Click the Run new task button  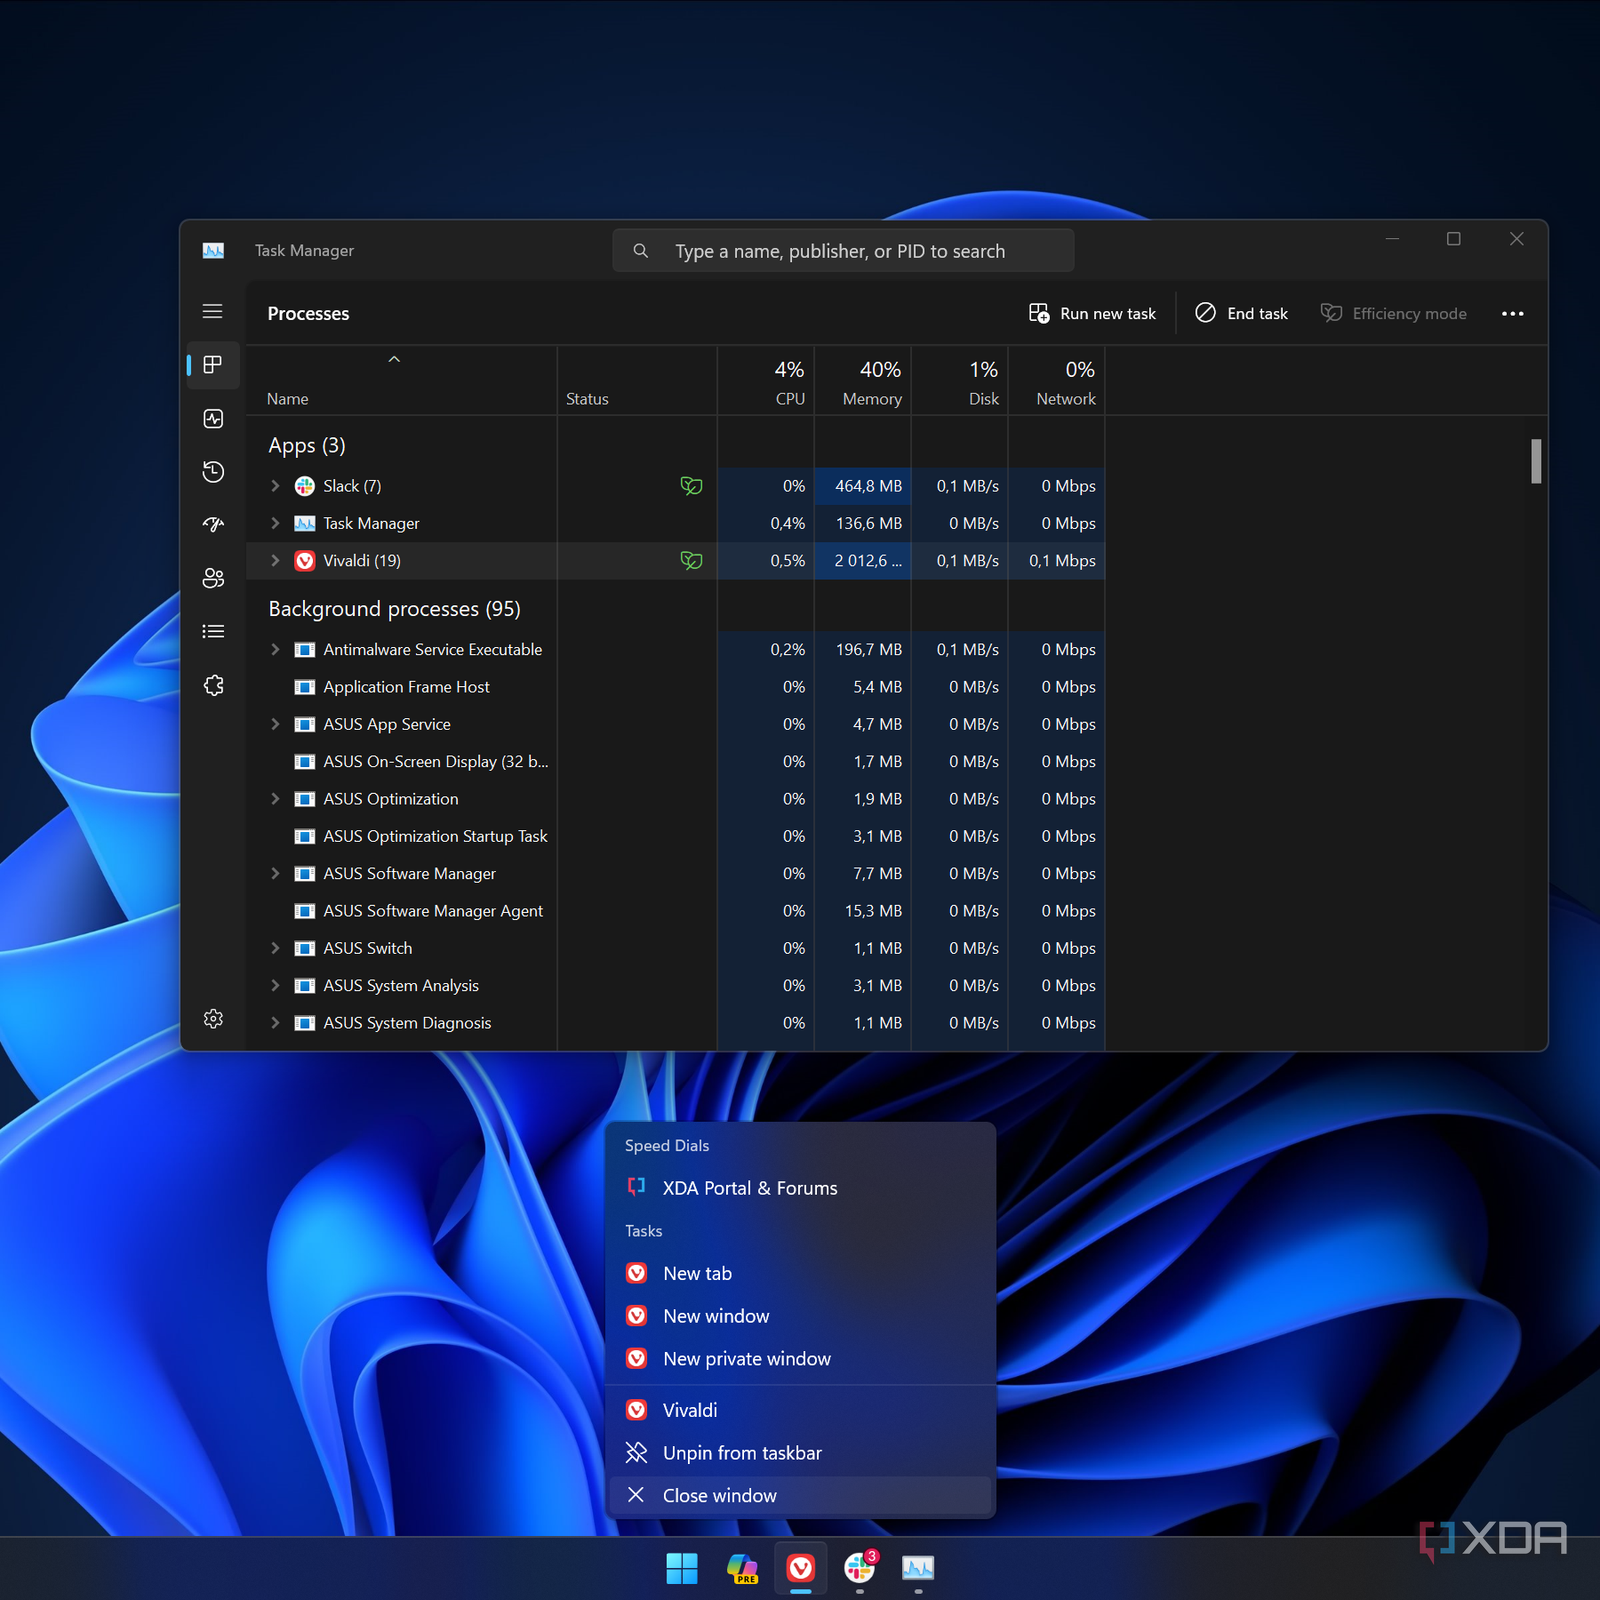pyautogui.click(x=1092, y=314)
